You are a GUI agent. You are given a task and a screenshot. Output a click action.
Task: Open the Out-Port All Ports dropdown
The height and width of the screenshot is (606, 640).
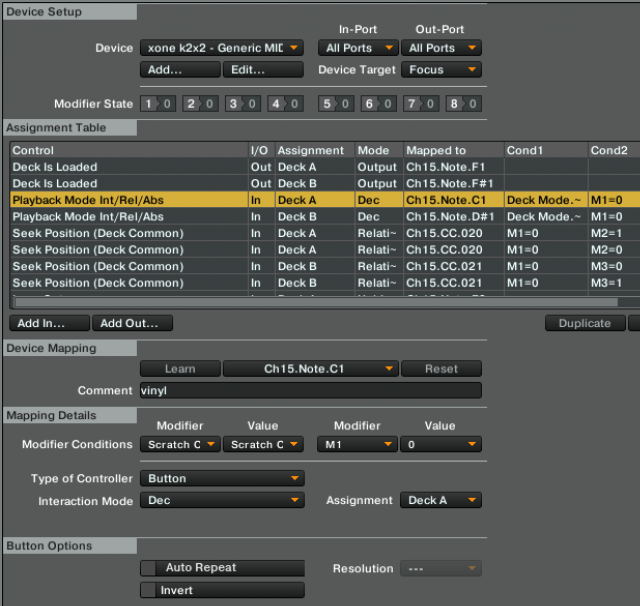[440, 48]
